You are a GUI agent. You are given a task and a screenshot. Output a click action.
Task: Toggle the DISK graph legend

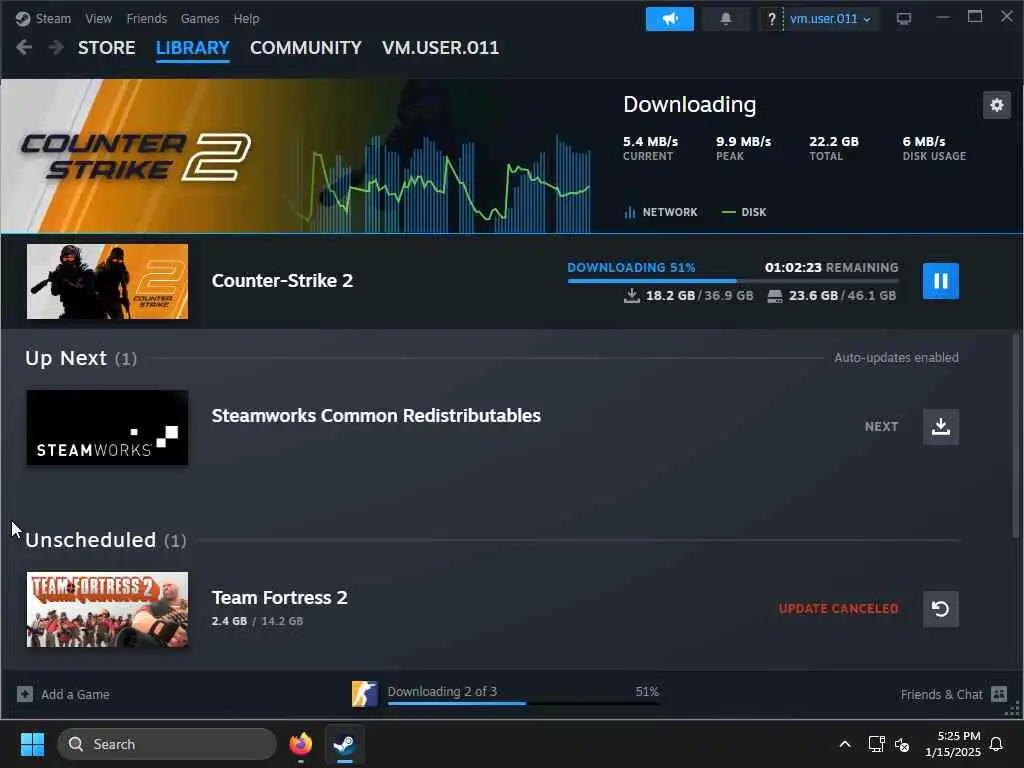point(744,212)
